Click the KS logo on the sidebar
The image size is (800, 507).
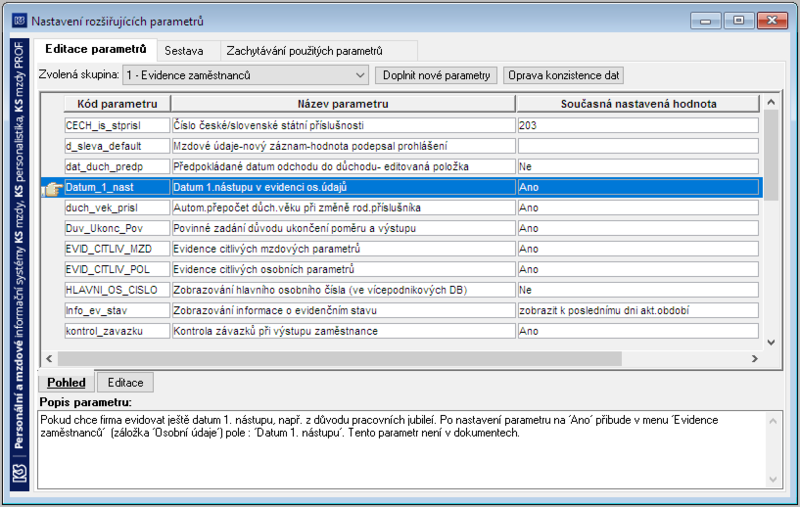point(19,473)
